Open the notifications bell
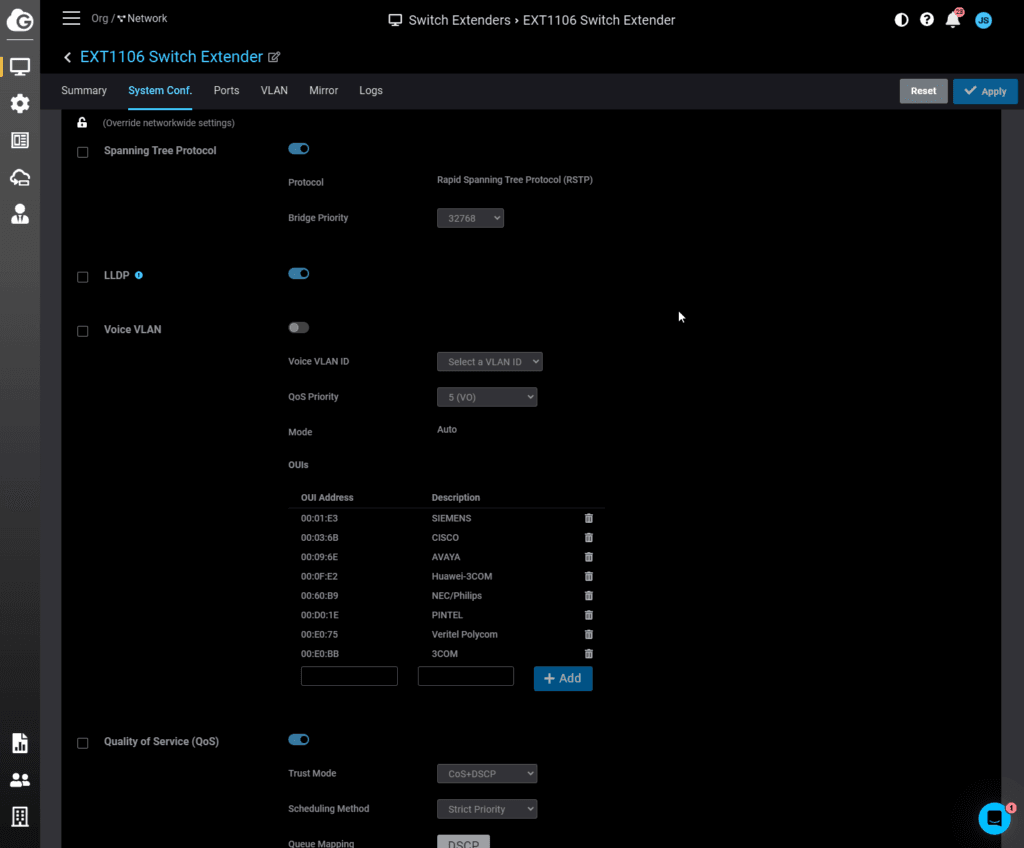This screenshot has width=1024, height=848. (953, 20)
